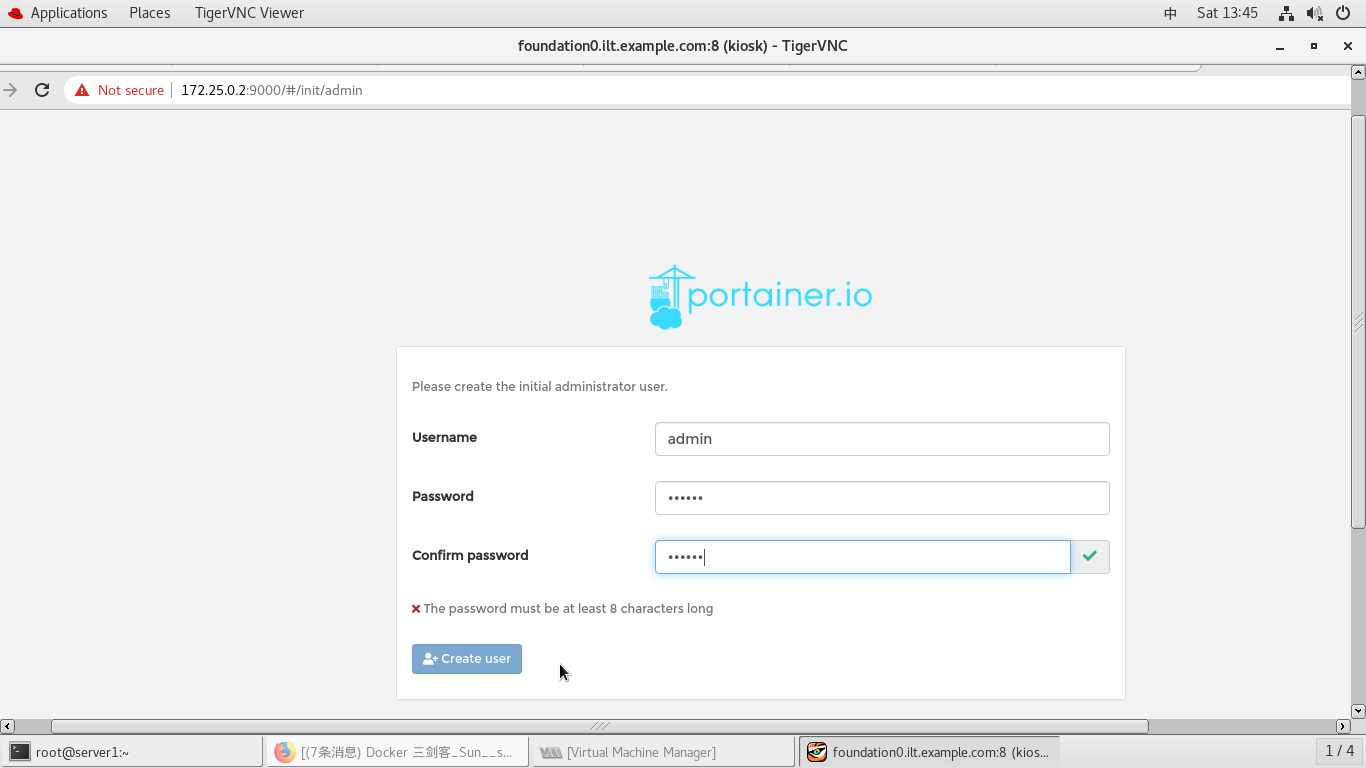Click the Confirm password label
This screenshot has width=1366, height=768.
[x=470, y=555]
